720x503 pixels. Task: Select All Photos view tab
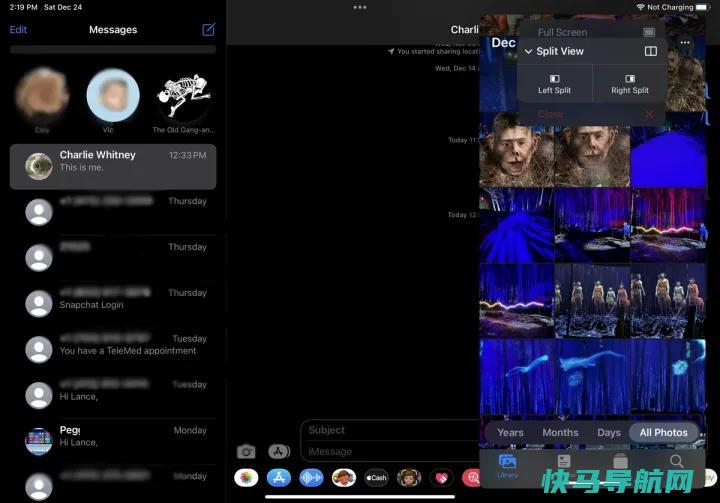tap(664, 432)
